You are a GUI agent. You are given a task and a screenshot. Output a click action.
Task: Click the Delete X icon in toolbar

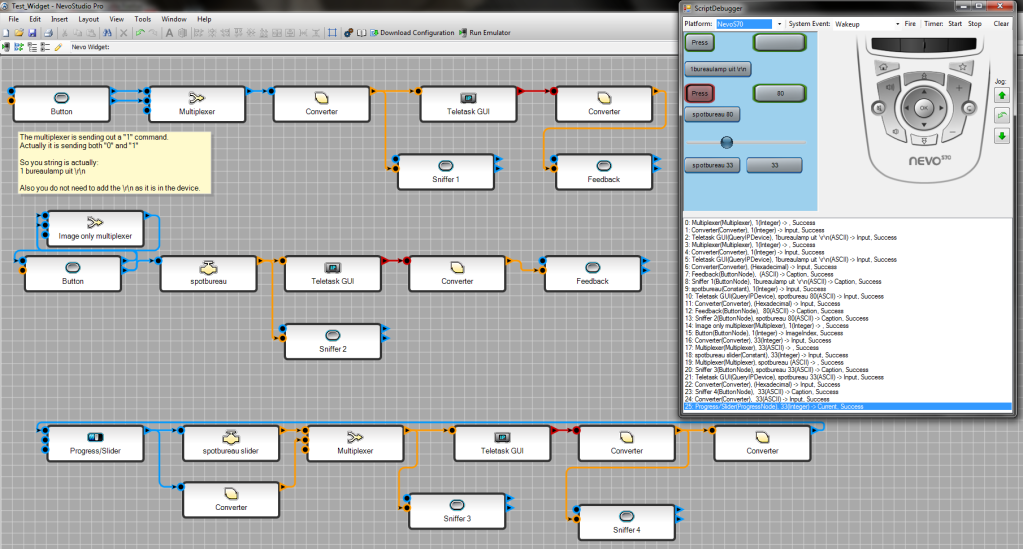coord(123,33)
